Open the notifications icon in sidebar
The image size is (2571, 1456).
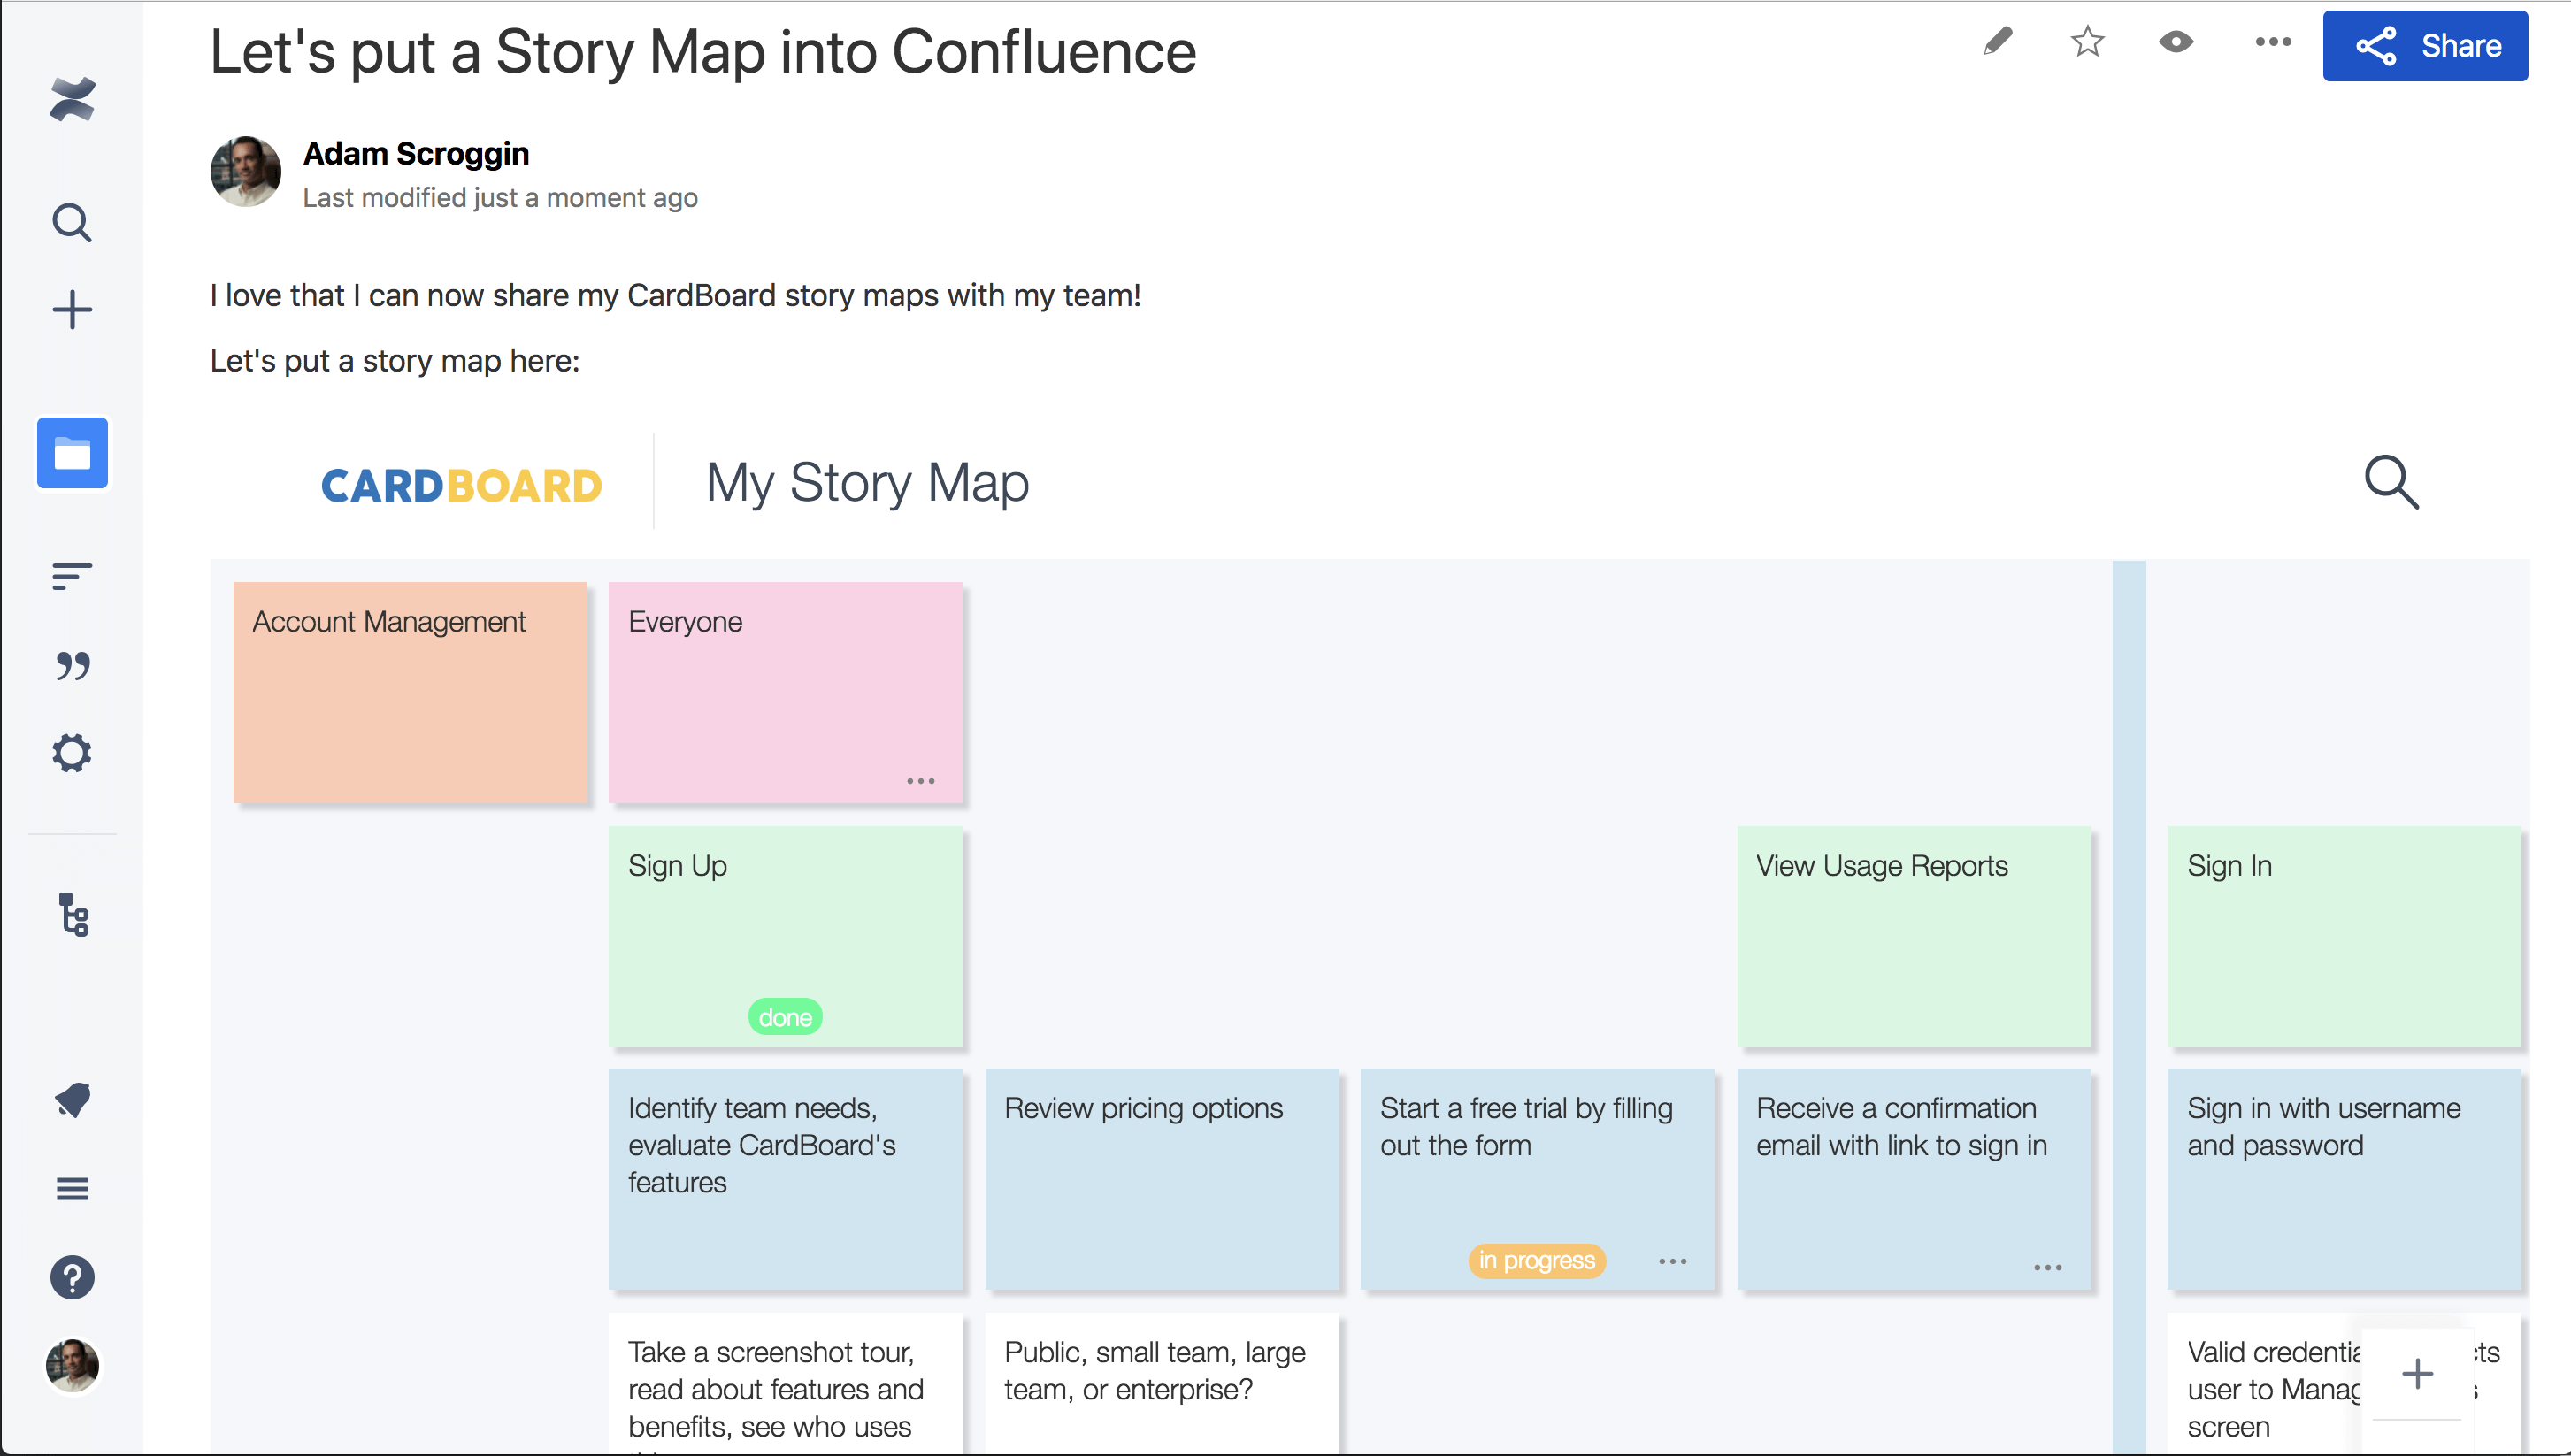72,1100
